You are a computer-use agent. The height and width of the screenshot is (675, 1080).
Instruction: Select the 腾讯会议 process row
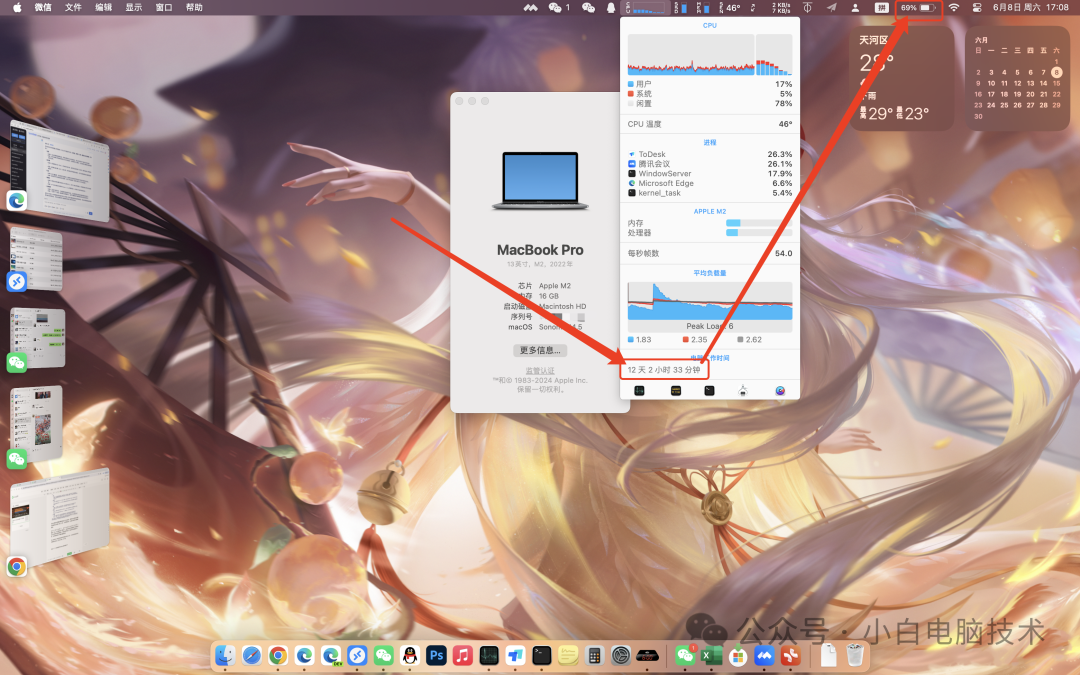(709, 164)
